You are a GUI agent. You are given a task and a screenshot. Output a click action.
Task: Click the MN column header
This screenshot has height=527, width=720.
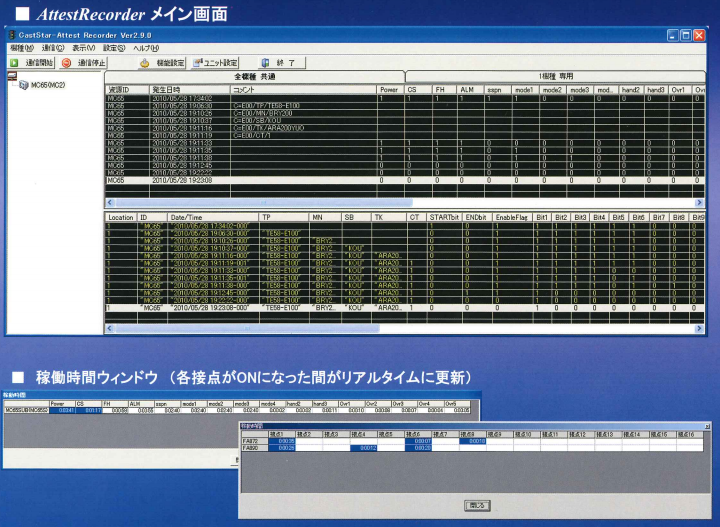[x=325, y=218]
